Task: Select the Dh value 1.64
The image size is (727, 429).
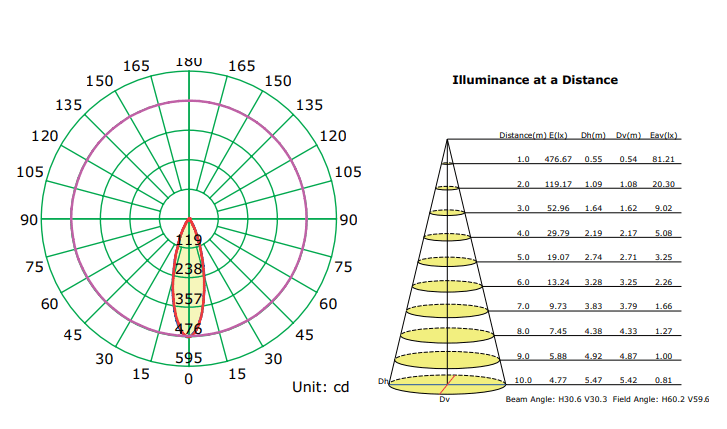Action: (593, 208)
